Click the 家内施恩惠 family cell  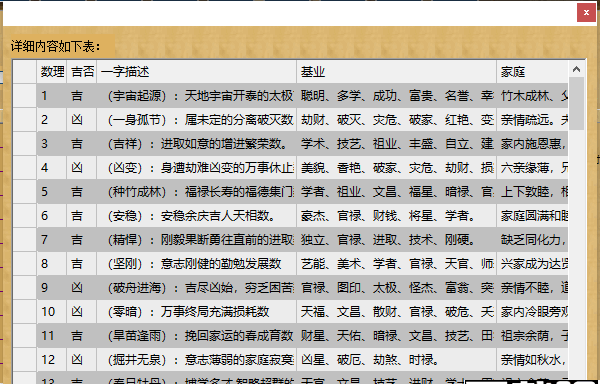coord(533,144)
